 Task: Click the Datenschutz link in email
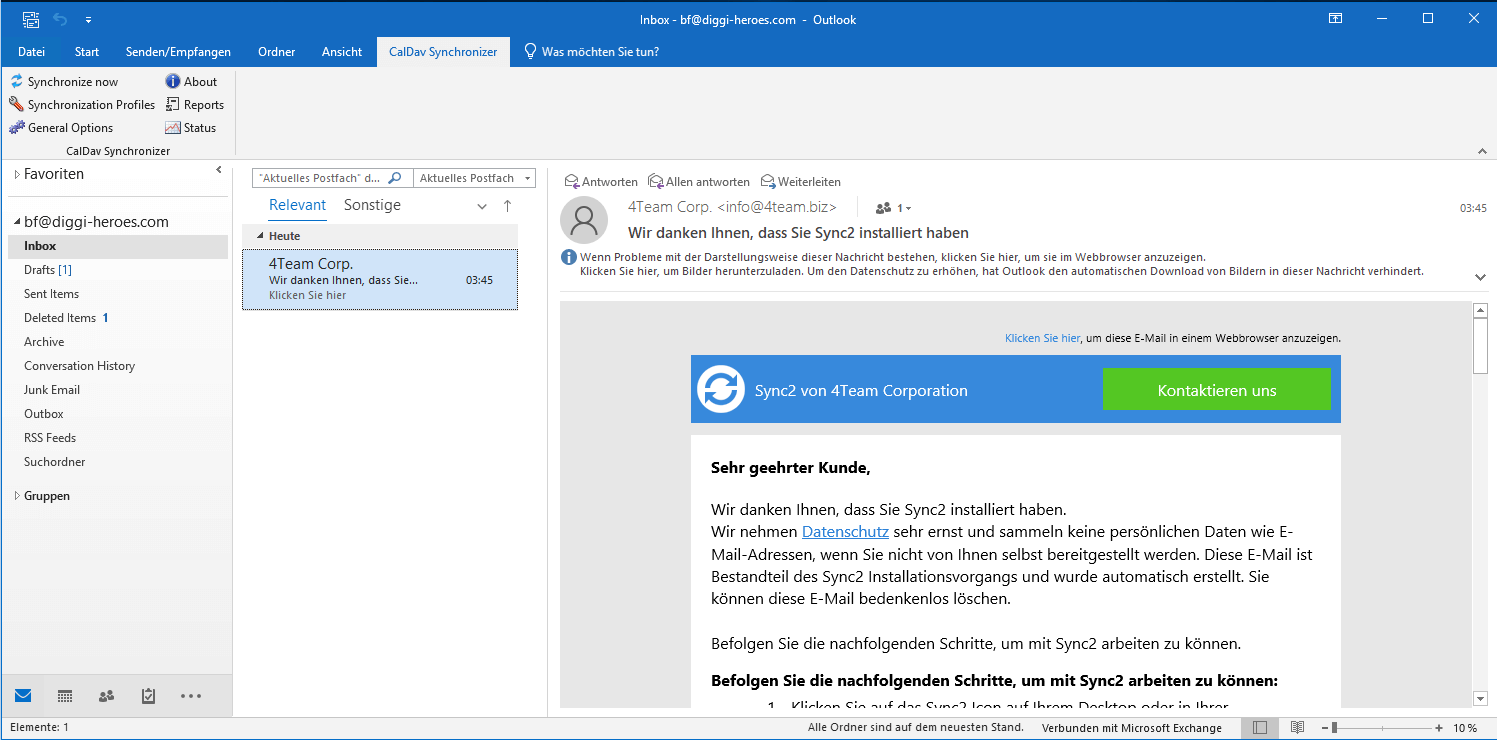[x=845, y=532]
